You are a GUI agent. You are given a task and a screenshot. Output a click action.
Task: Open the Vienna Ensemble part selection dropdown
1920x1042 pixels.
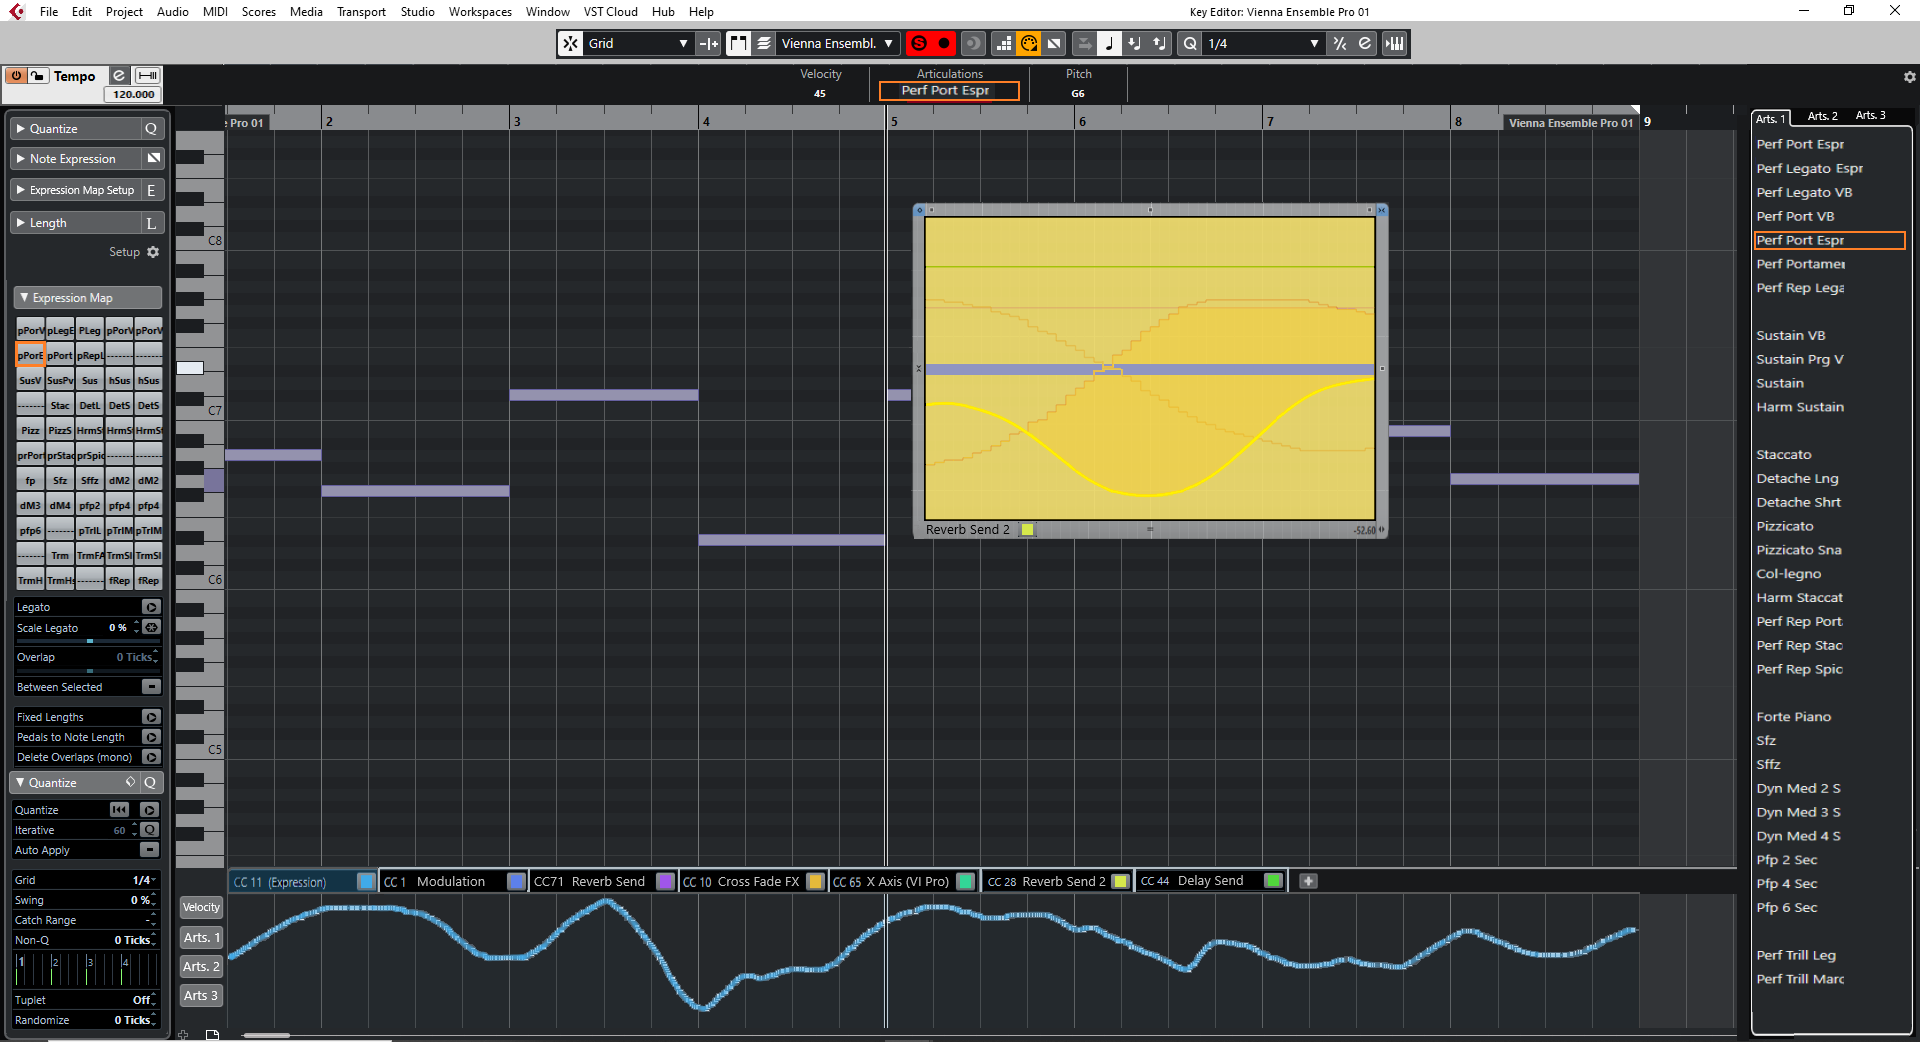point(838,43)
